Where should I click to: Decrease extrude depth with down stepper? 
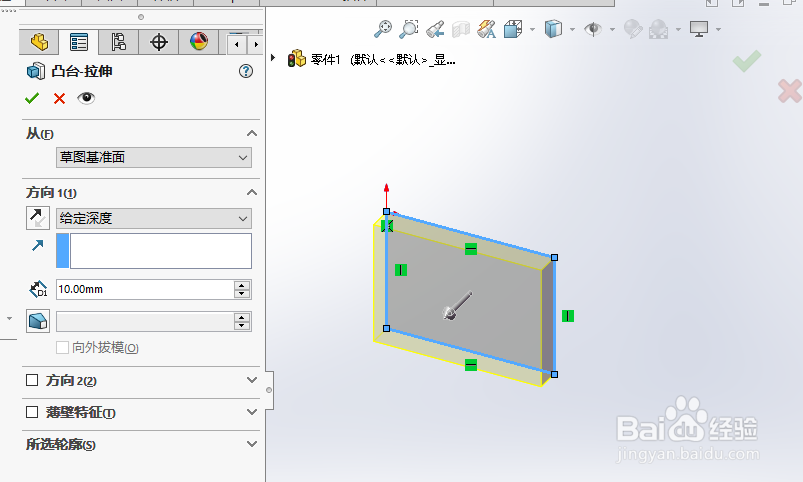click(242, 294)
